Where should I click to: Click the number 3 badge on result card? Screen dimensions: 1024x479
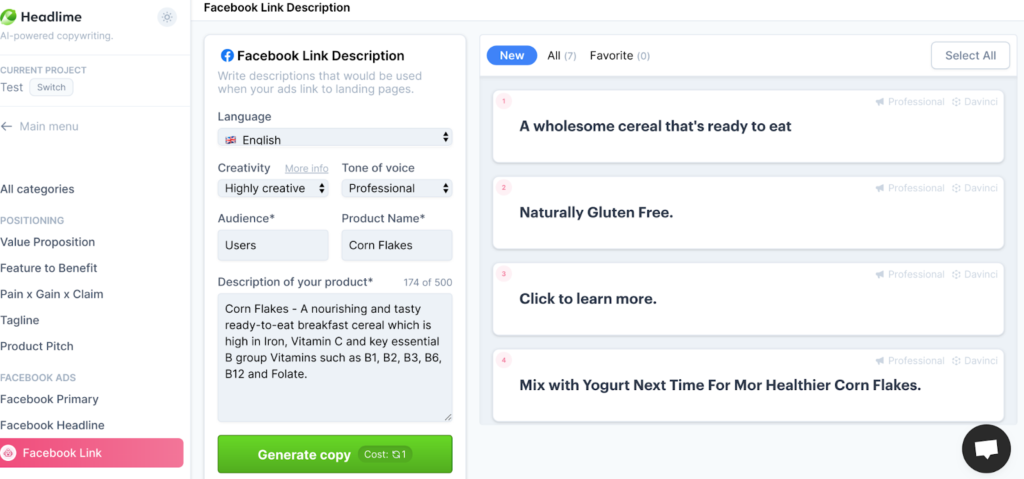point(504,273)
